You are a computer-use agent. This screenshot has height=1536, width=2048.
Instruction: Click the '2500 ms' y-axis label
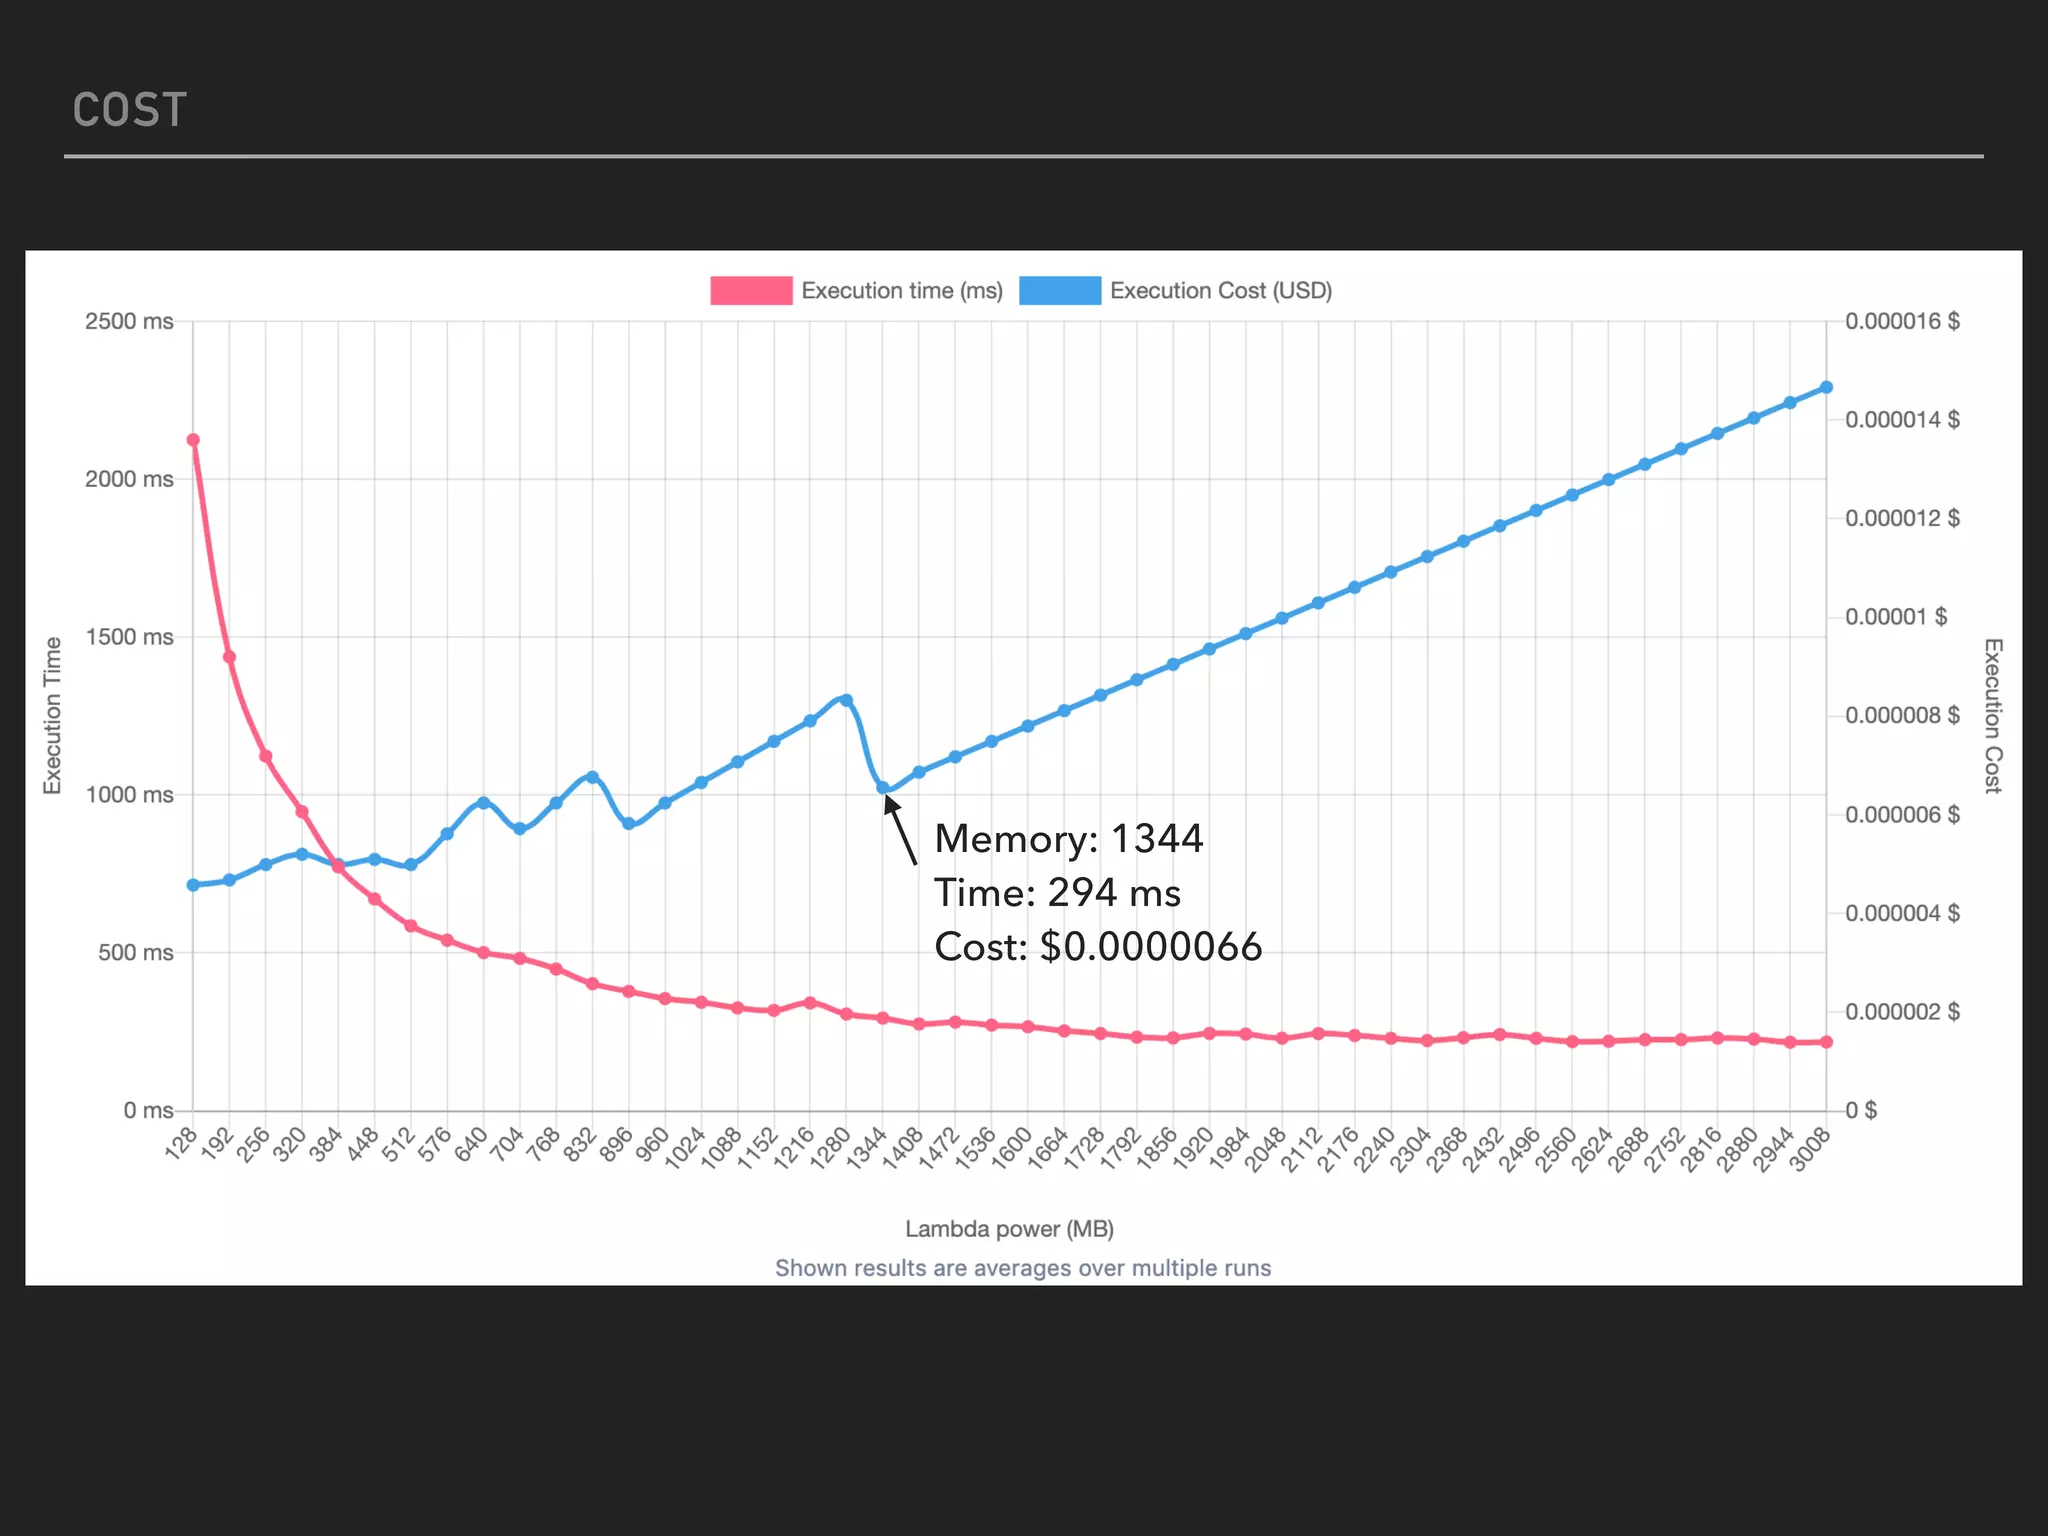click(129, 322)
